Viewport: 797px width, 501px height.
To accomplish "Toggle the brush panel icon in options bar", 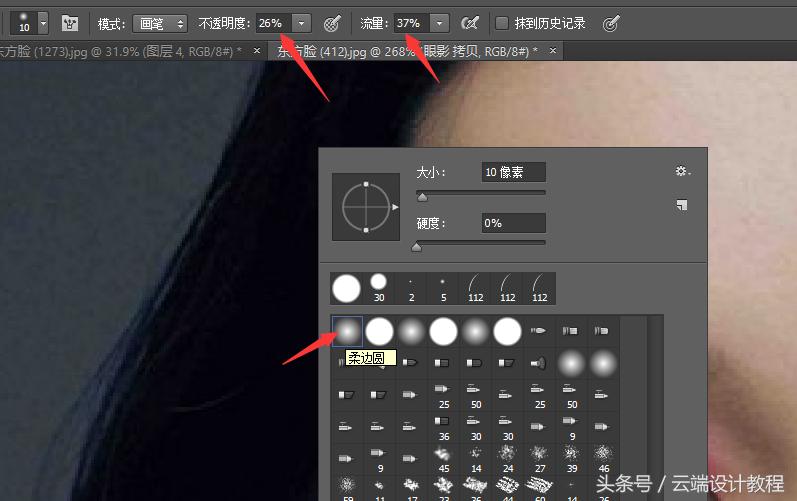I will tap(70, 23).
